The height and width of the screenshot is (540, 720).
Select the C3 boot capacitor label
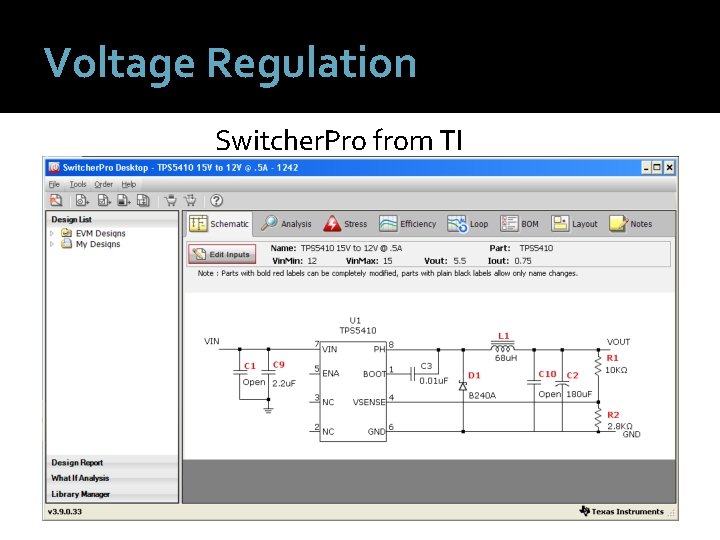point(427,366)
